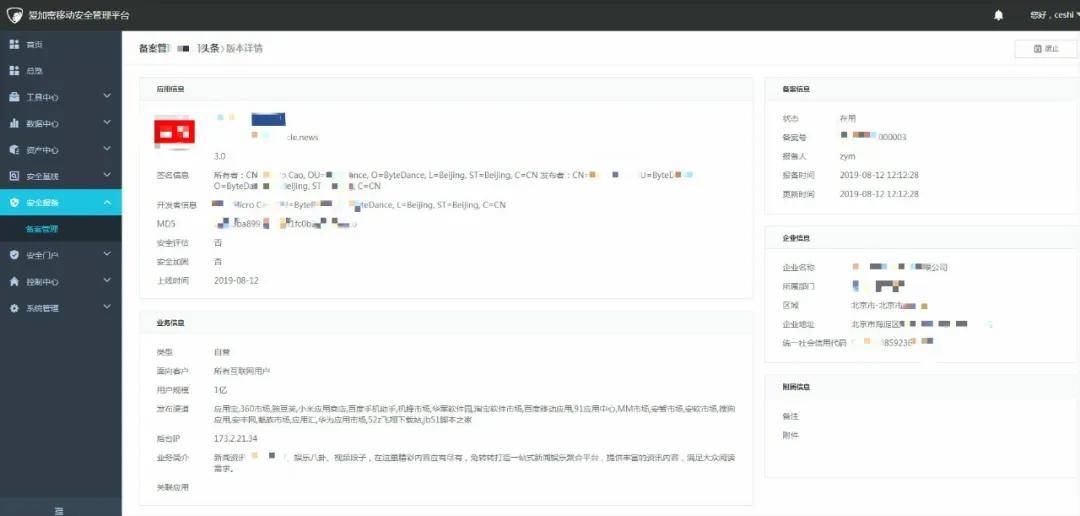
Task: Click the red app thumbnail in 应用信息
Action: (174, 133)
